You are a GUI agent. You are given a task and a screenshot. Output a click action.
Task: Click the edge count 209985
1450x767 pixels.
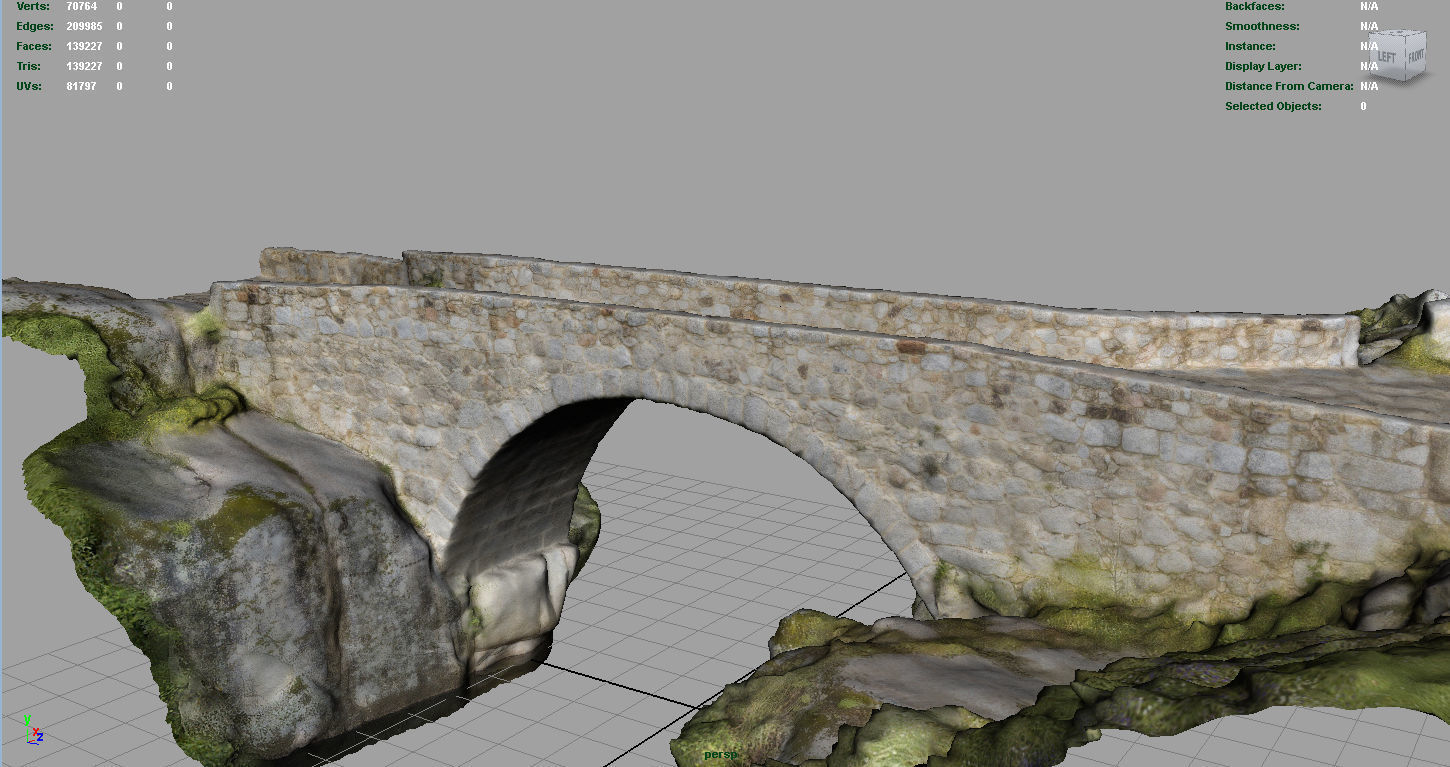click(x=84, y=26)
